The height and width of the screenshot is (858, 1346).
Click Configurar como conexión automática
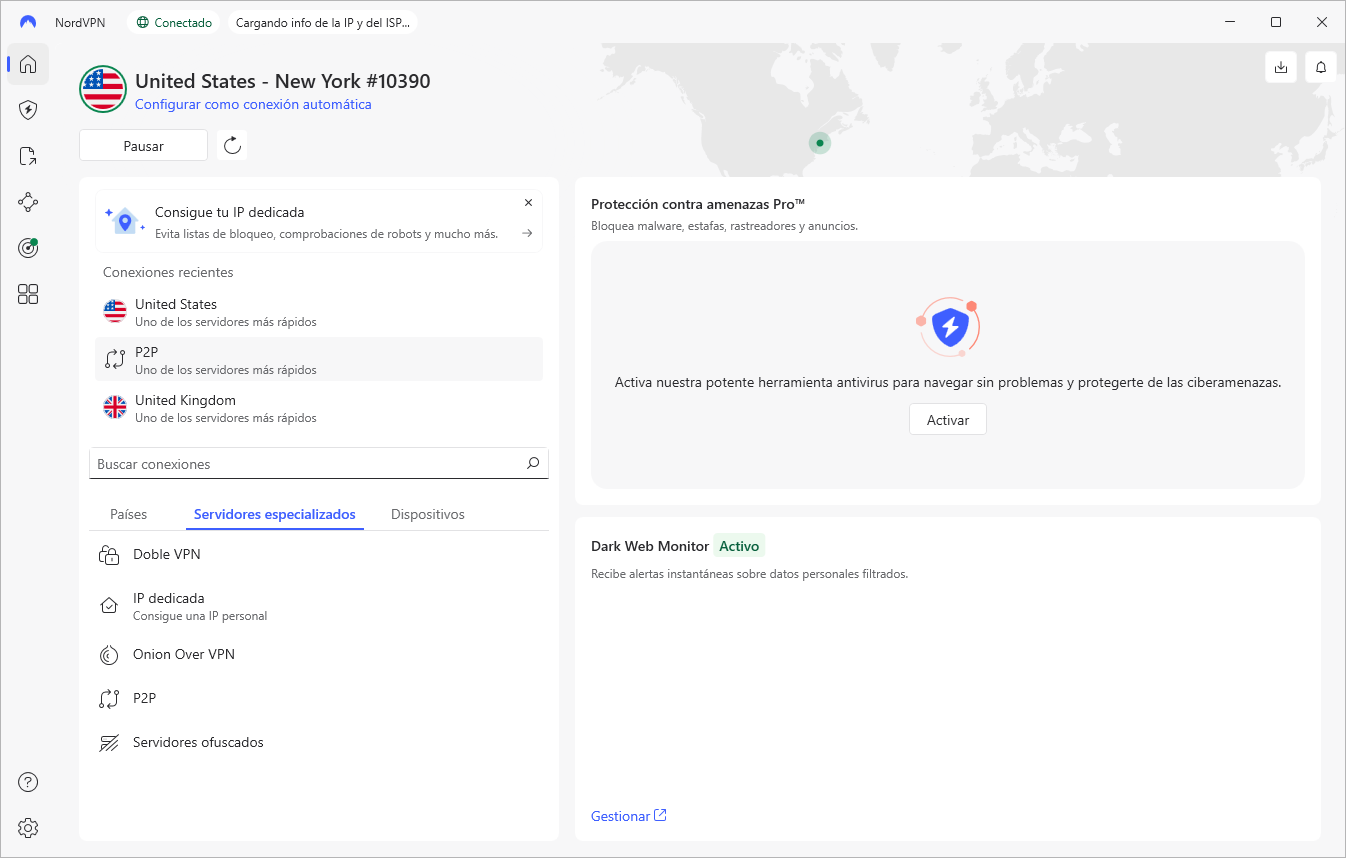253,104
